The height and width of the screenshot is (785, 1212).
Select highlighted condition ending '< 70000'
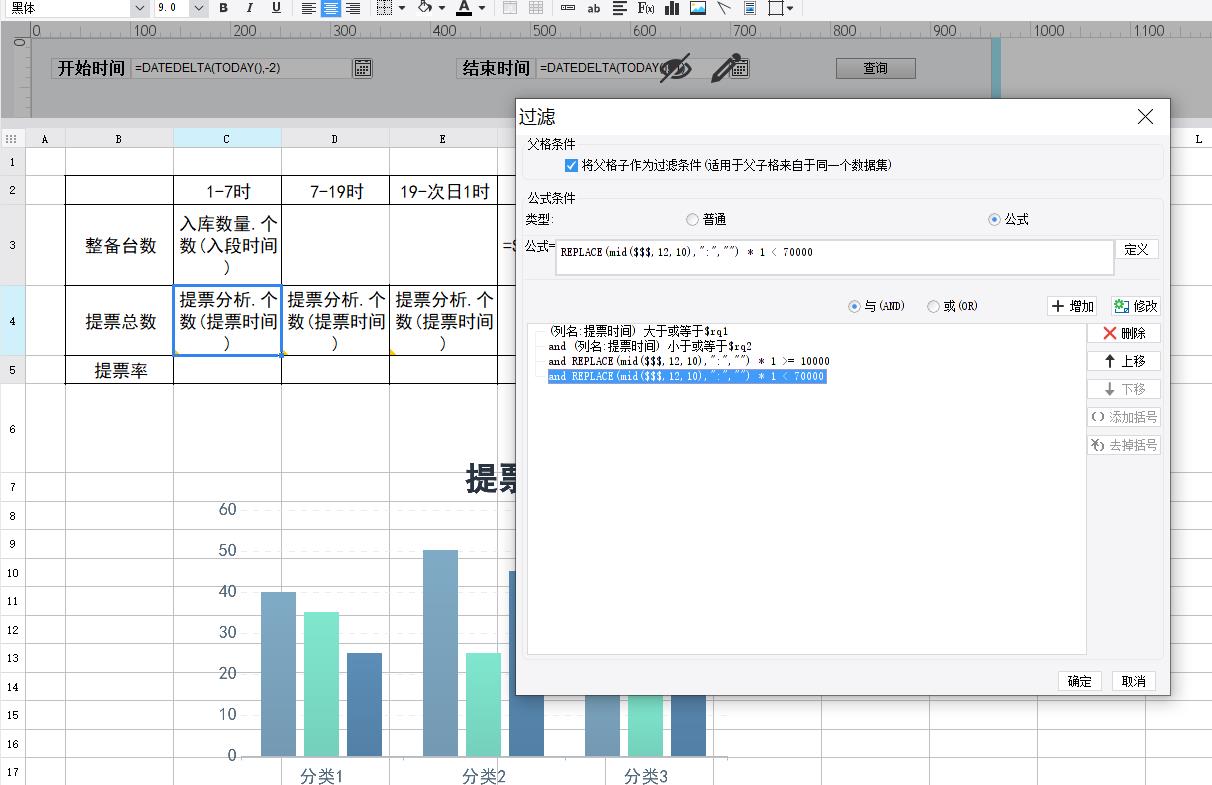click(x=687, y=376)
